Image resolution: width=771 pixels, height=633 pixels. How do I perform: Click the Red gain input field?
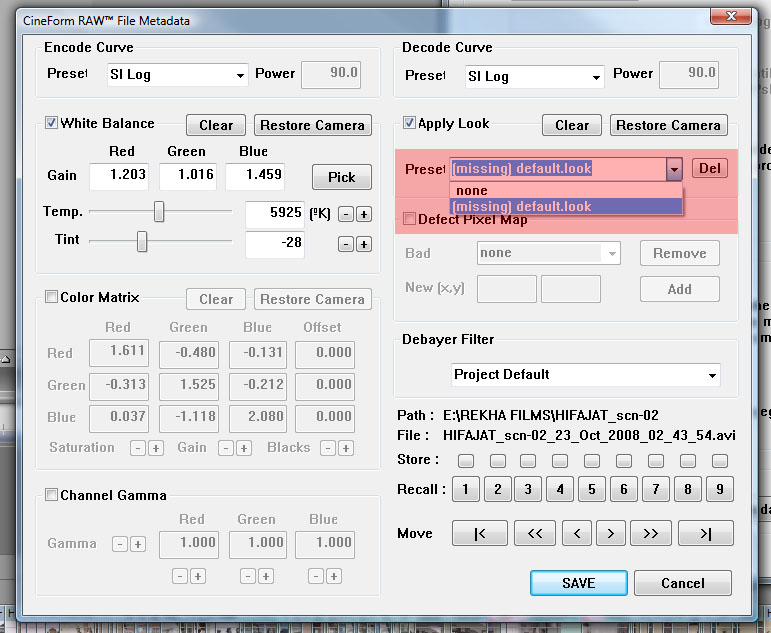tap(118, 176)
